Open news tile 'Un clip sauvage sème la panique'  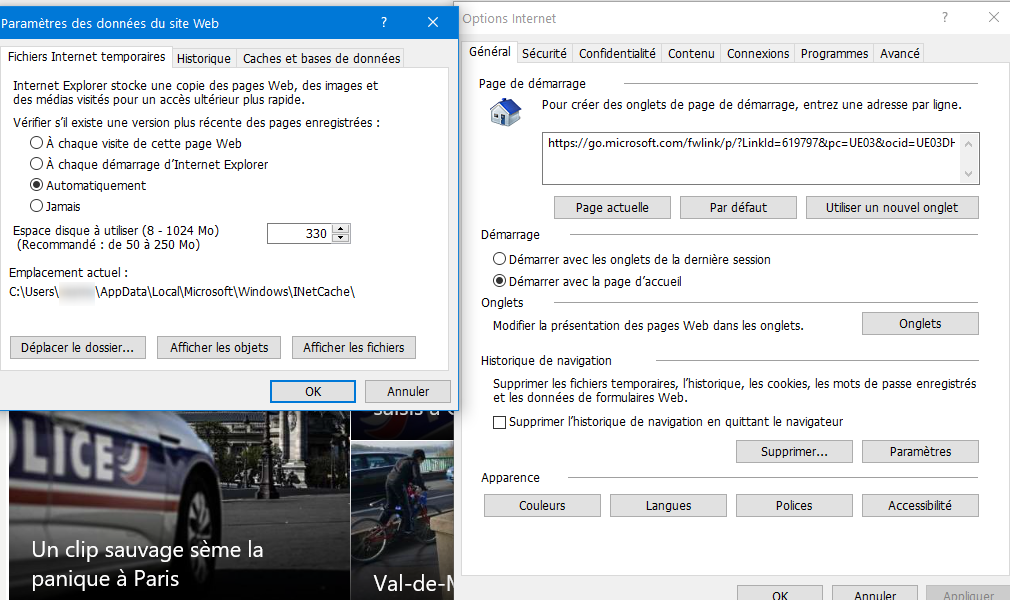click(178, 506)
